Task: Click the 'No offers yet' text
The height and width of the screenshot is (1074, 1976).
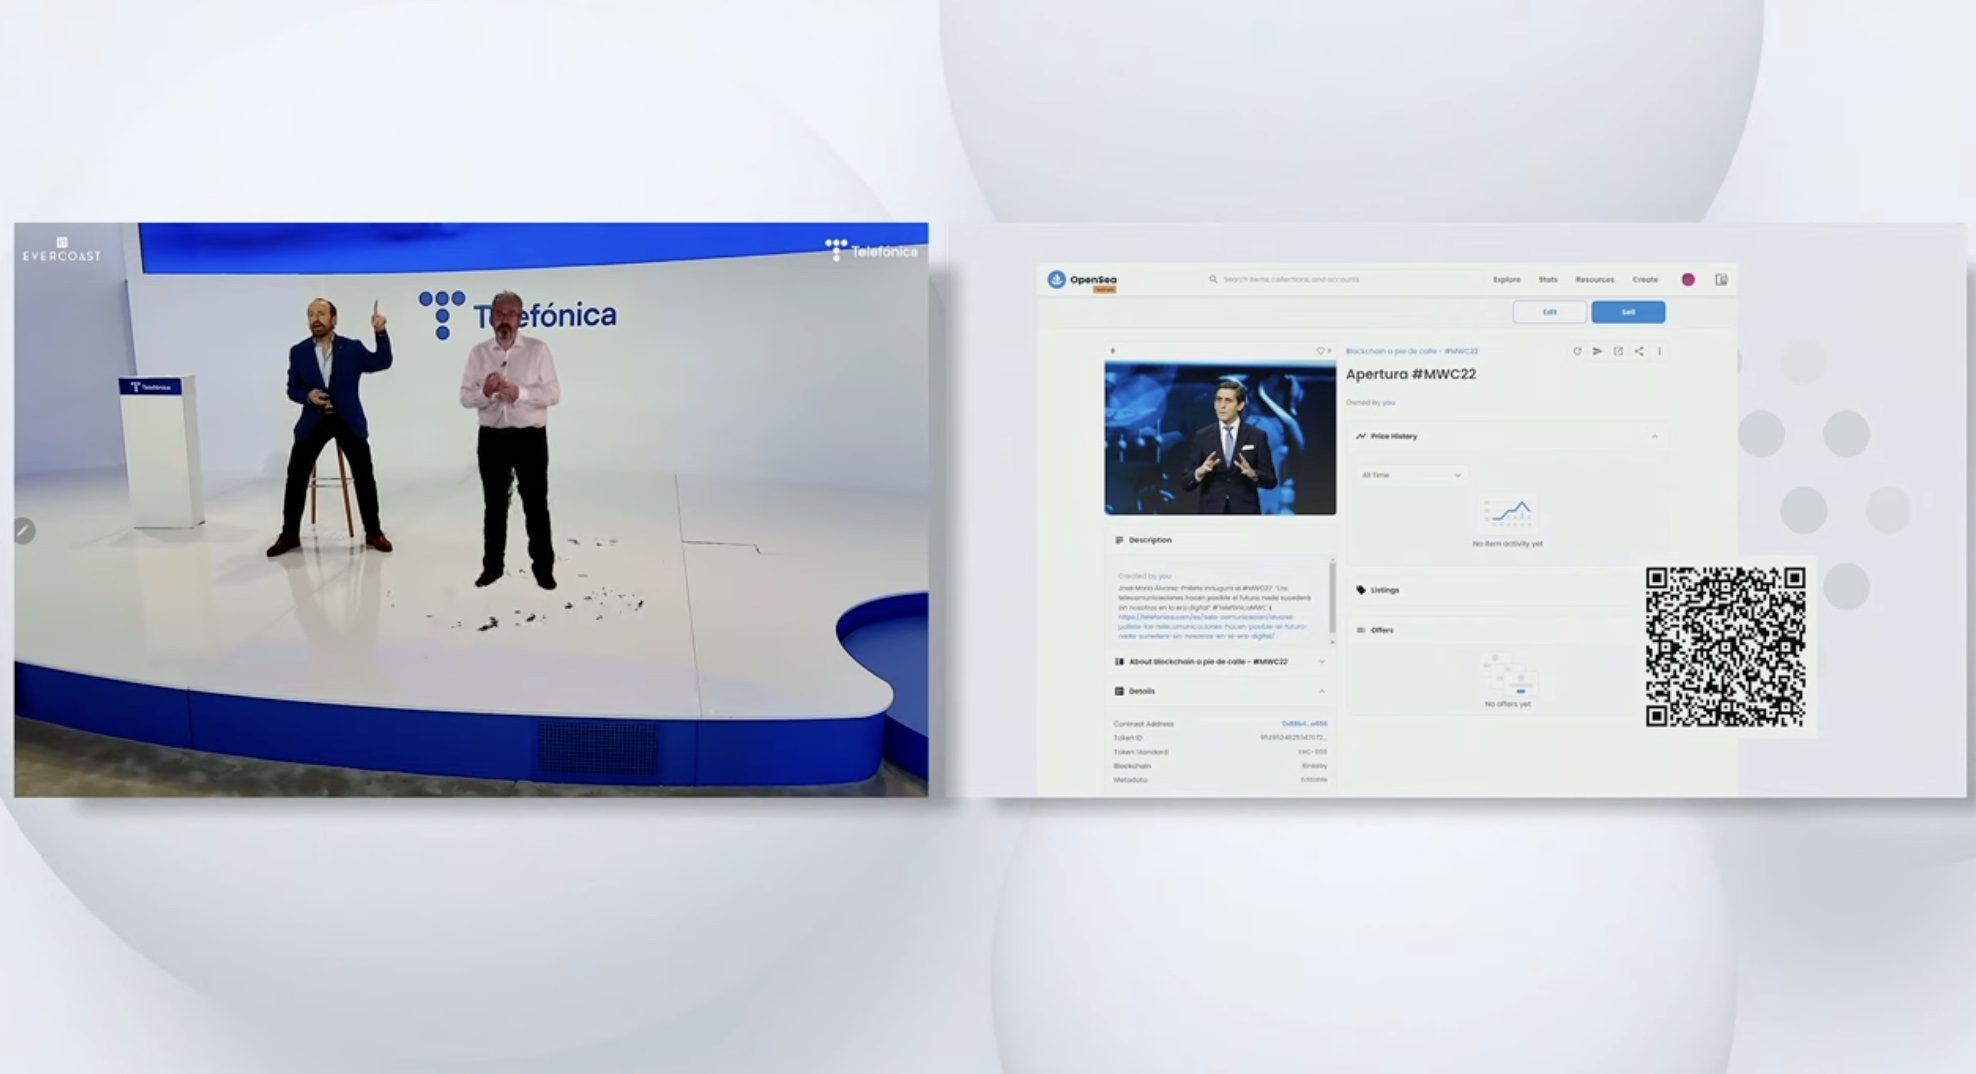Action: point(1508,704)
